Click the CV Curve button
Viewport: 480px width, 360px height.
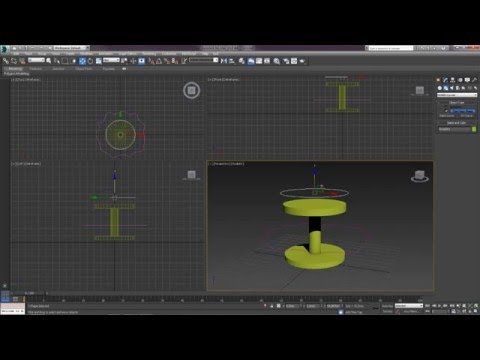467,116
